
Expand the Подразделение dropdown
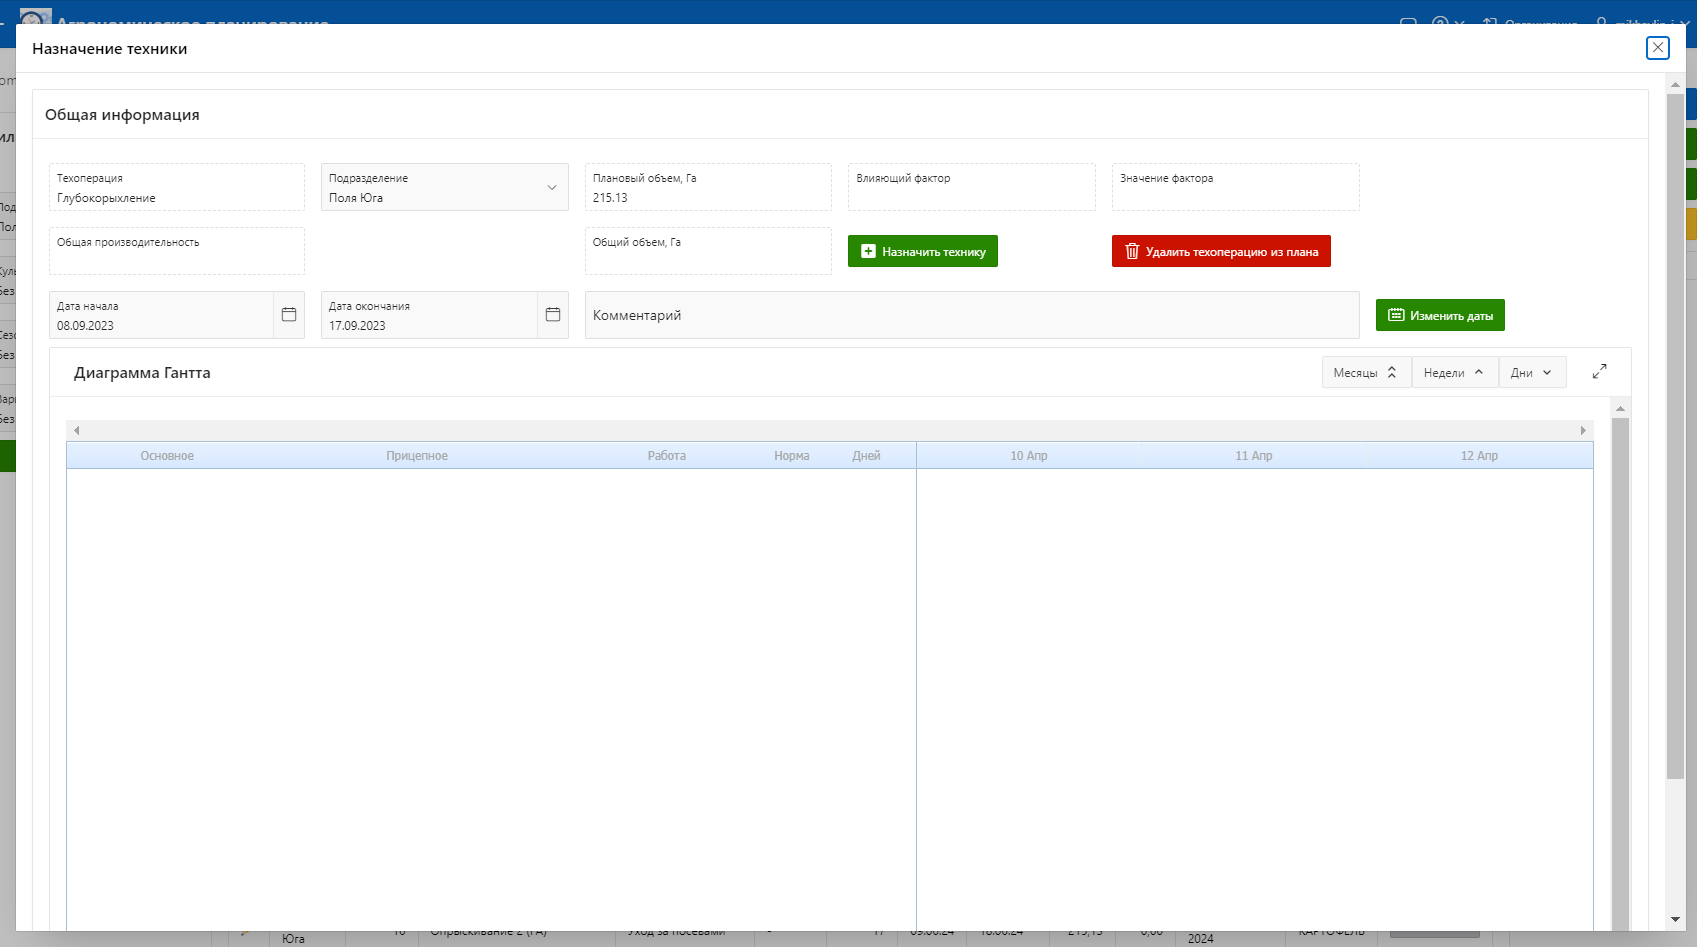(x=551, y=188)
